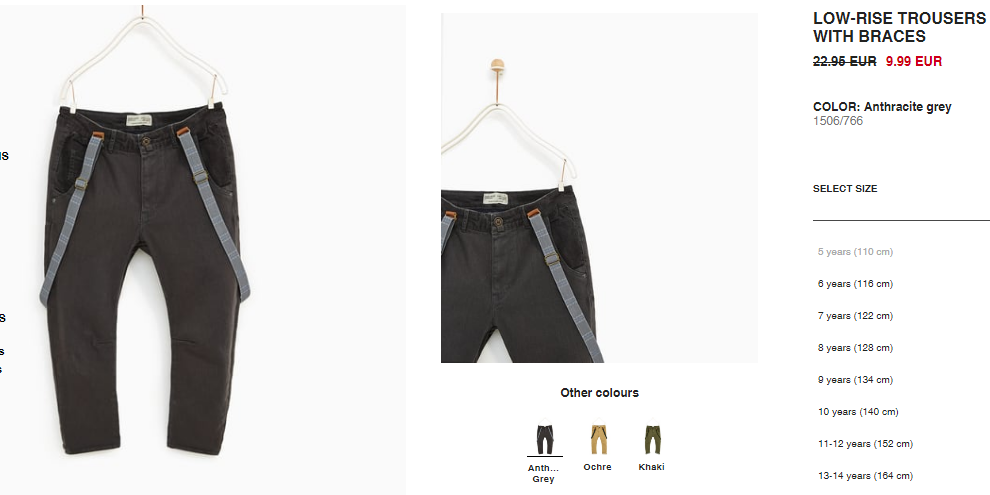Click the Khaki colour label
Image resolution: width=990 pixels, height=495 pixels.
(652, 467)
